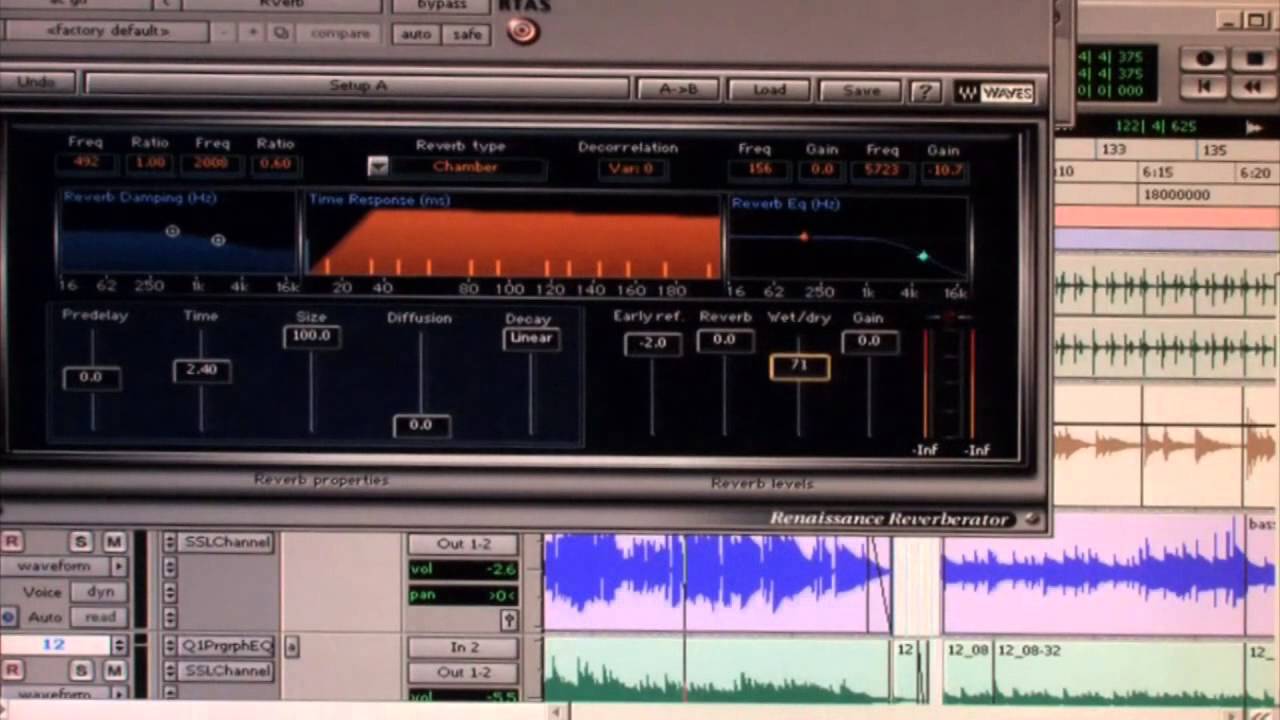Start recording with the transport Record button
The width and height of the screenshot is (1280, 720).
coord(1204,59)
